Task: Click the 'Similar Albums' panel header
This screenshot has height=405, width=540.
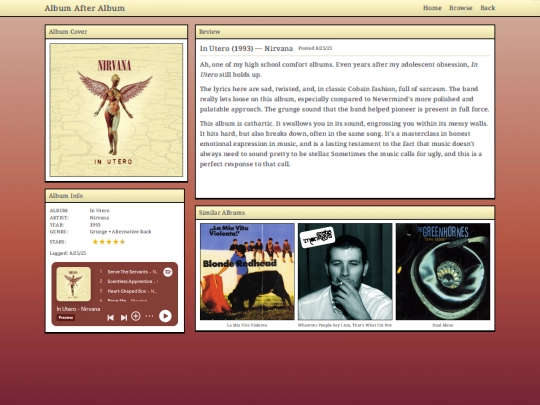Action: 345,212
